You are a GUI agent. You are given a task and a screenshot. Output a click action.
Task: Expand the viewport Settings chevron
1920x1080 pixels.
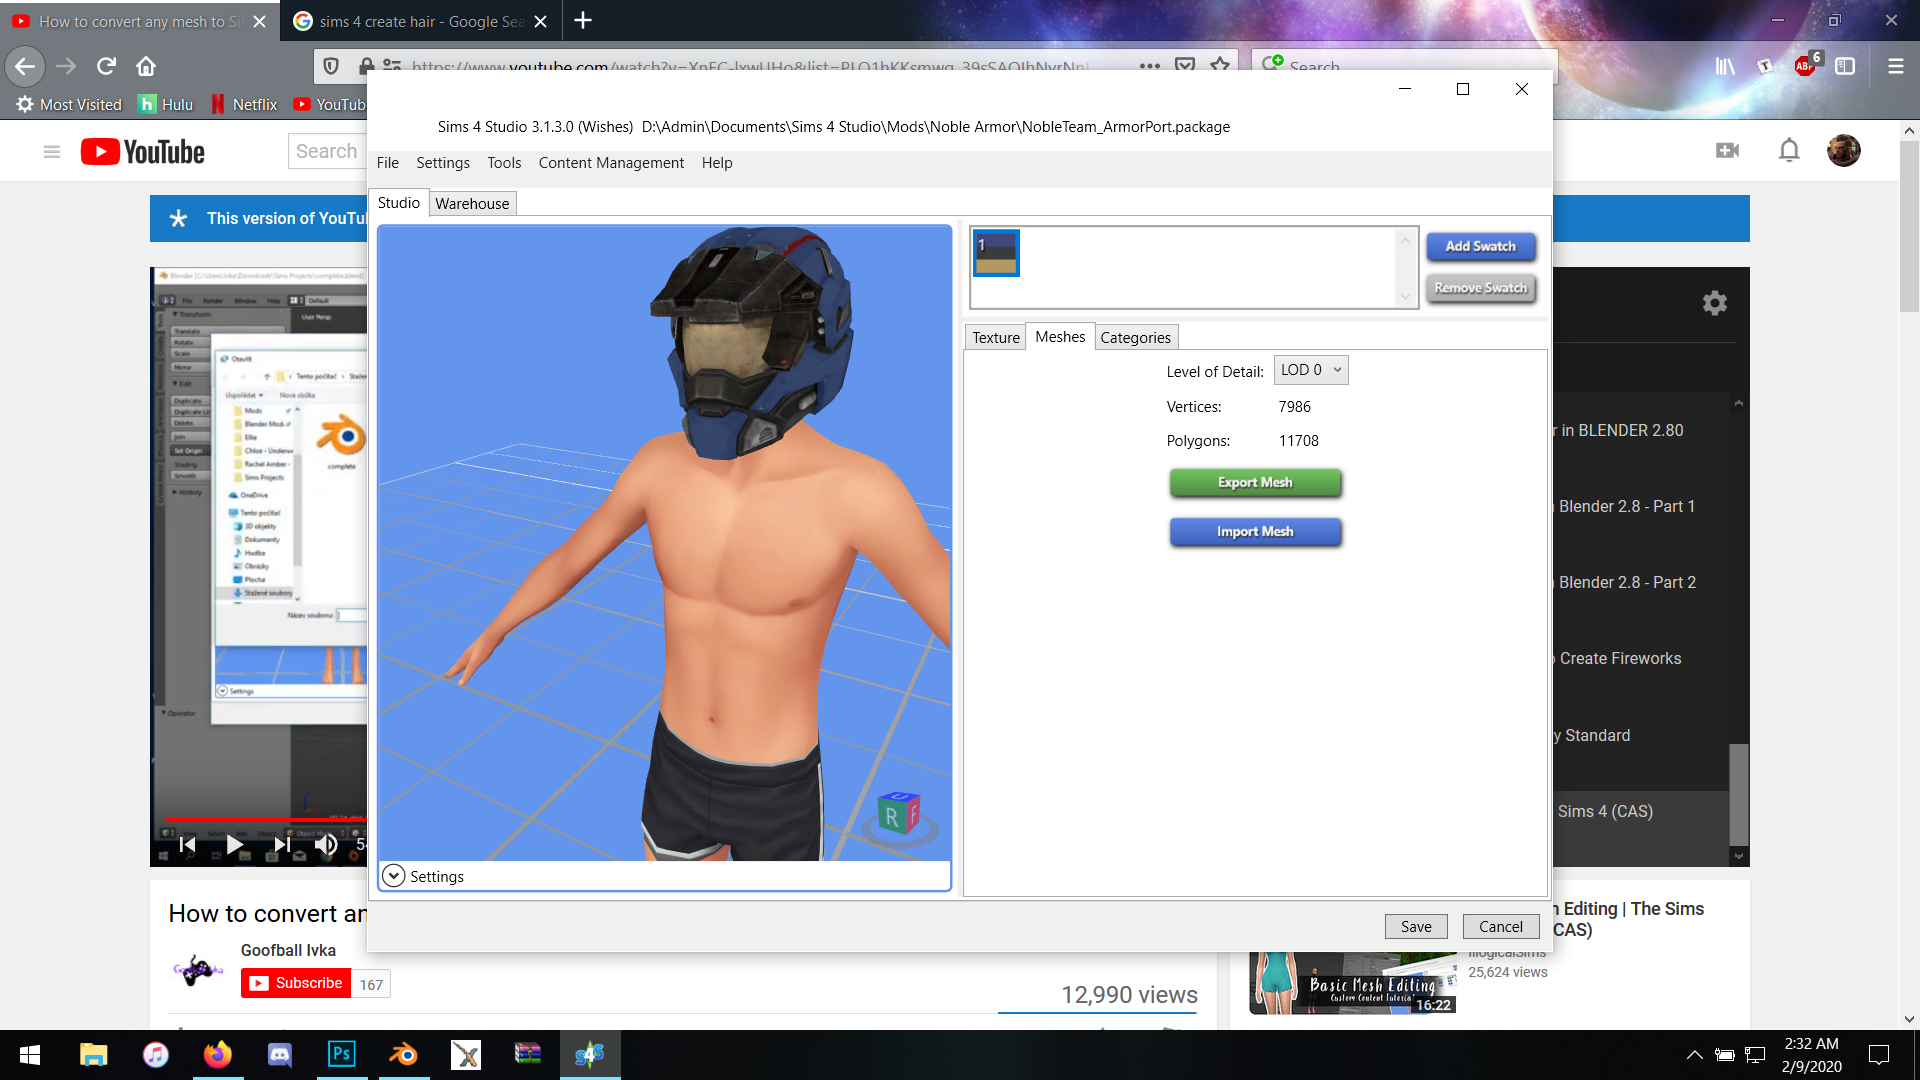[394, 876]
